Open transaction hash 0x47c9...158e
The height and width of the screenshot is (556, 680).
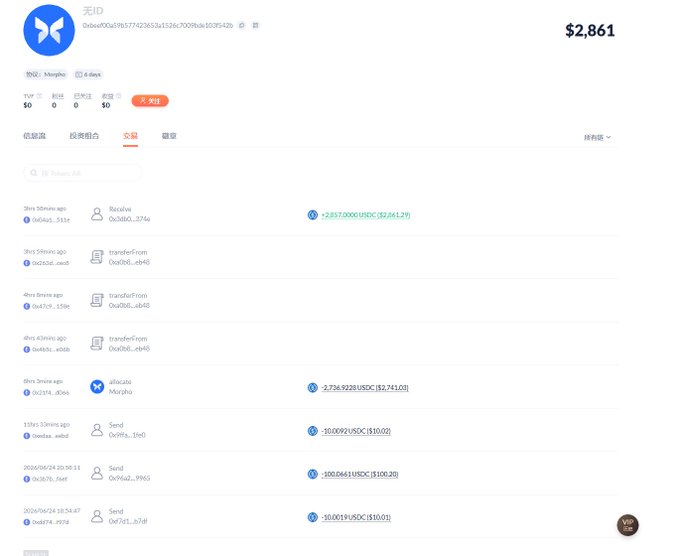point(51,306)
